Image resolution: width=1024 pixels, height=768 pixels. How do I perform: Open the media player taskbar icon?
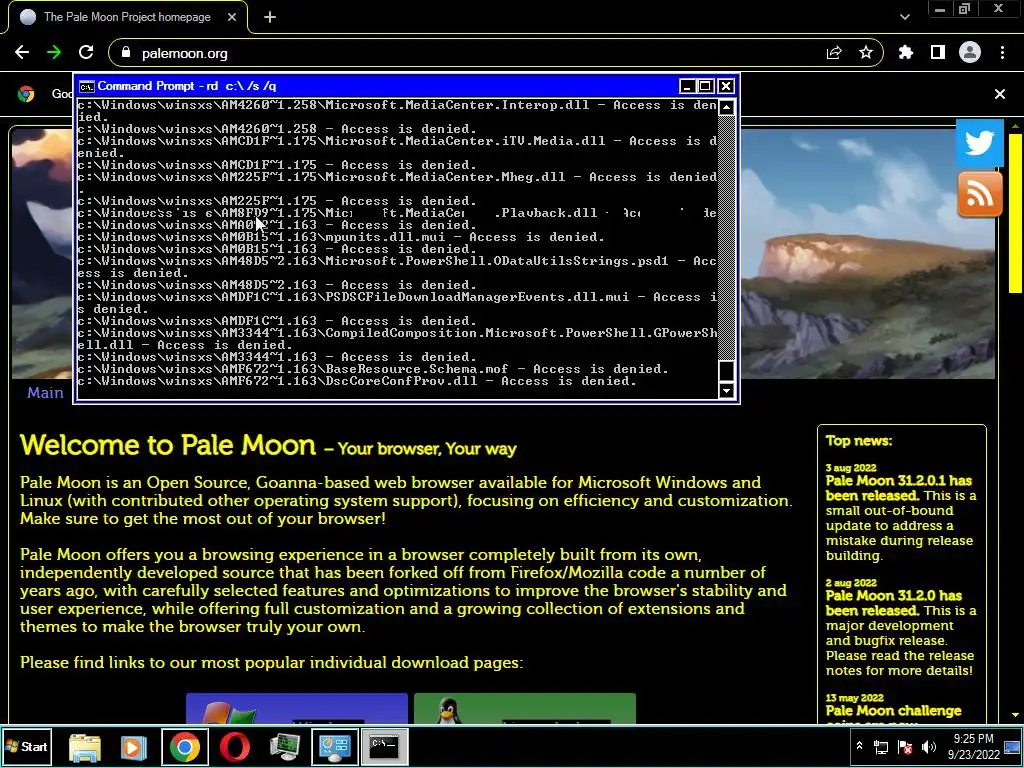(134, 747)
